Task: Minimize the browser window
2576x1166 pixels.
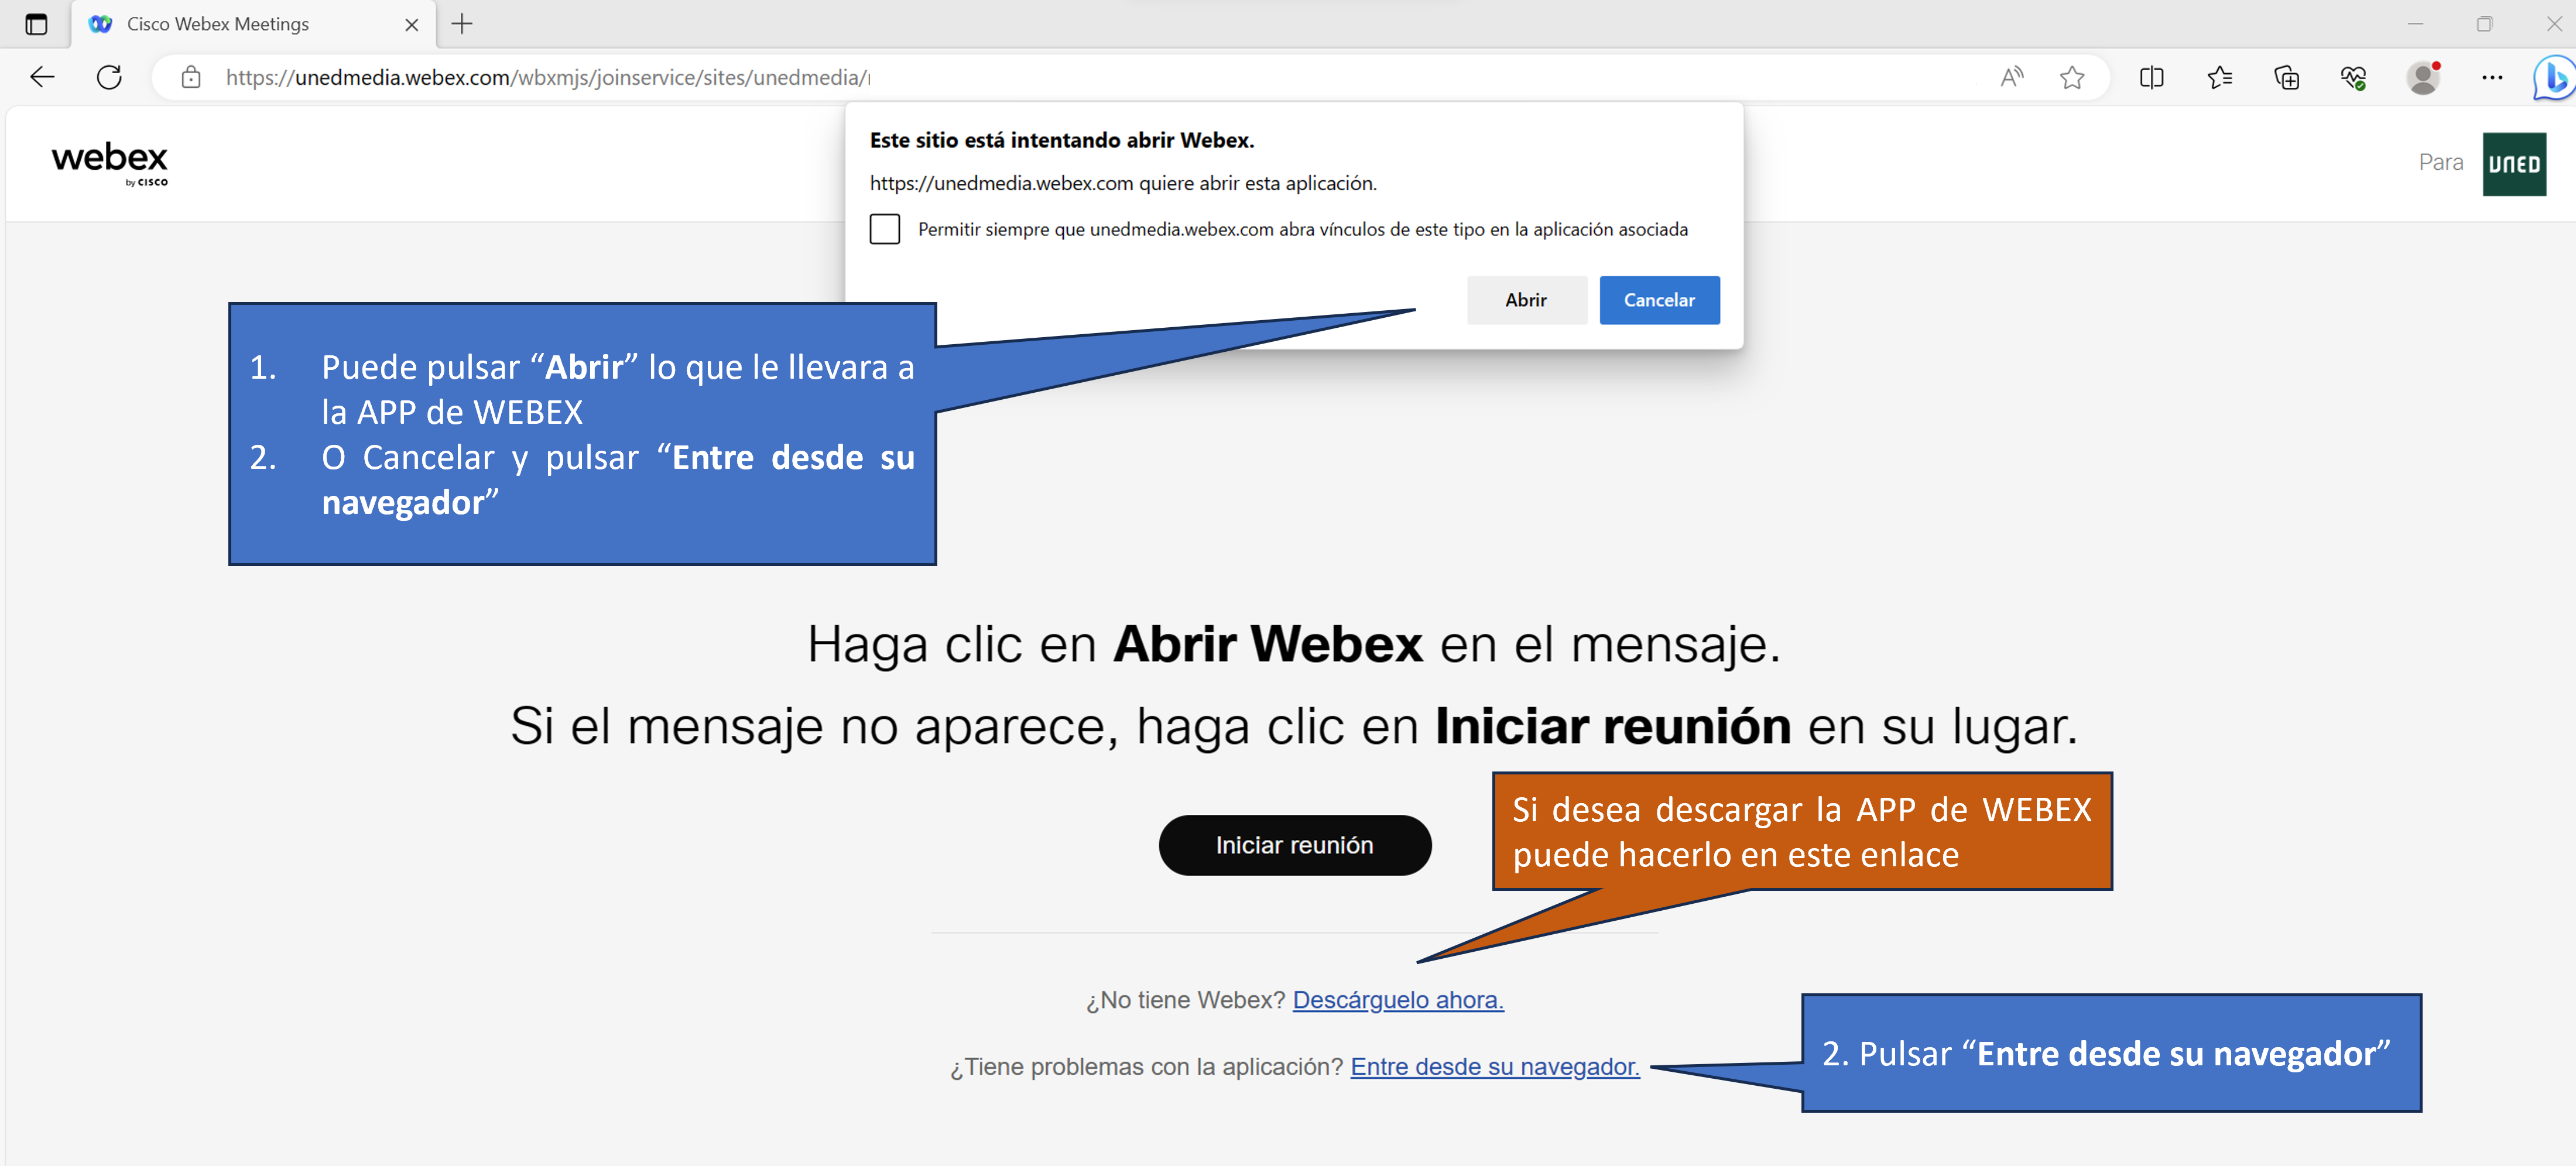Action: 2415,24
